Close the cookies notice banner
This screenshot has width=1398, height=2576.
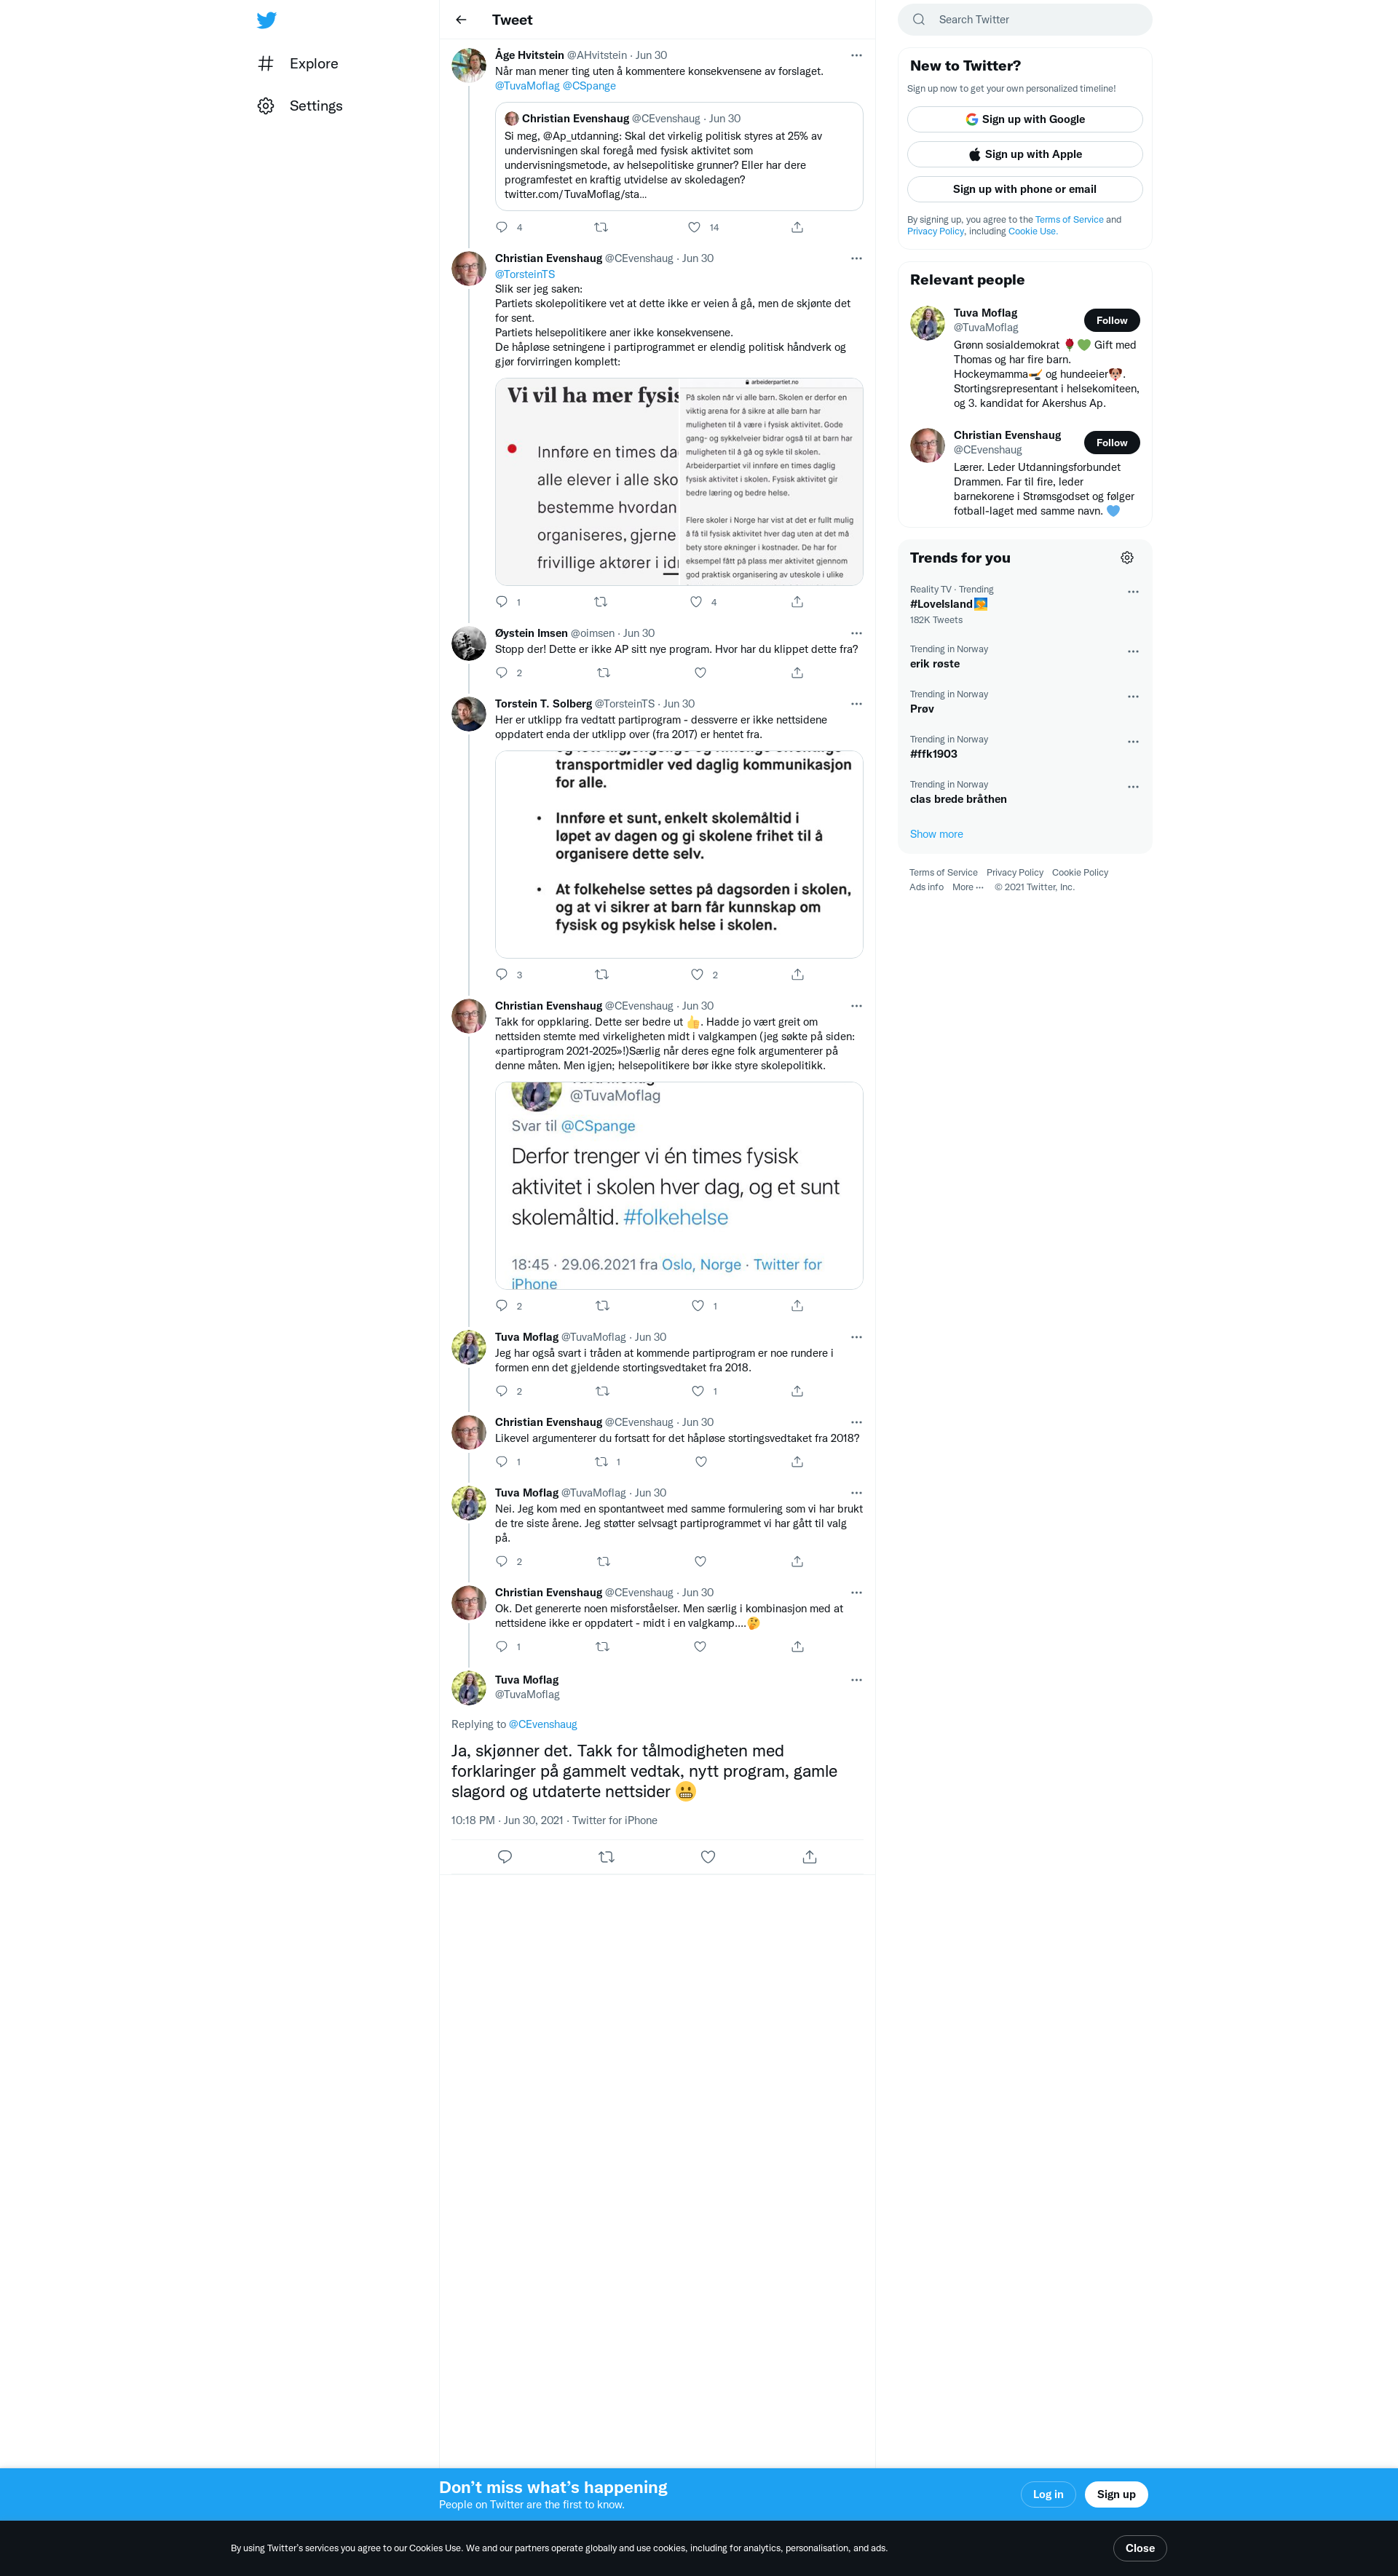(1139, 2548)
